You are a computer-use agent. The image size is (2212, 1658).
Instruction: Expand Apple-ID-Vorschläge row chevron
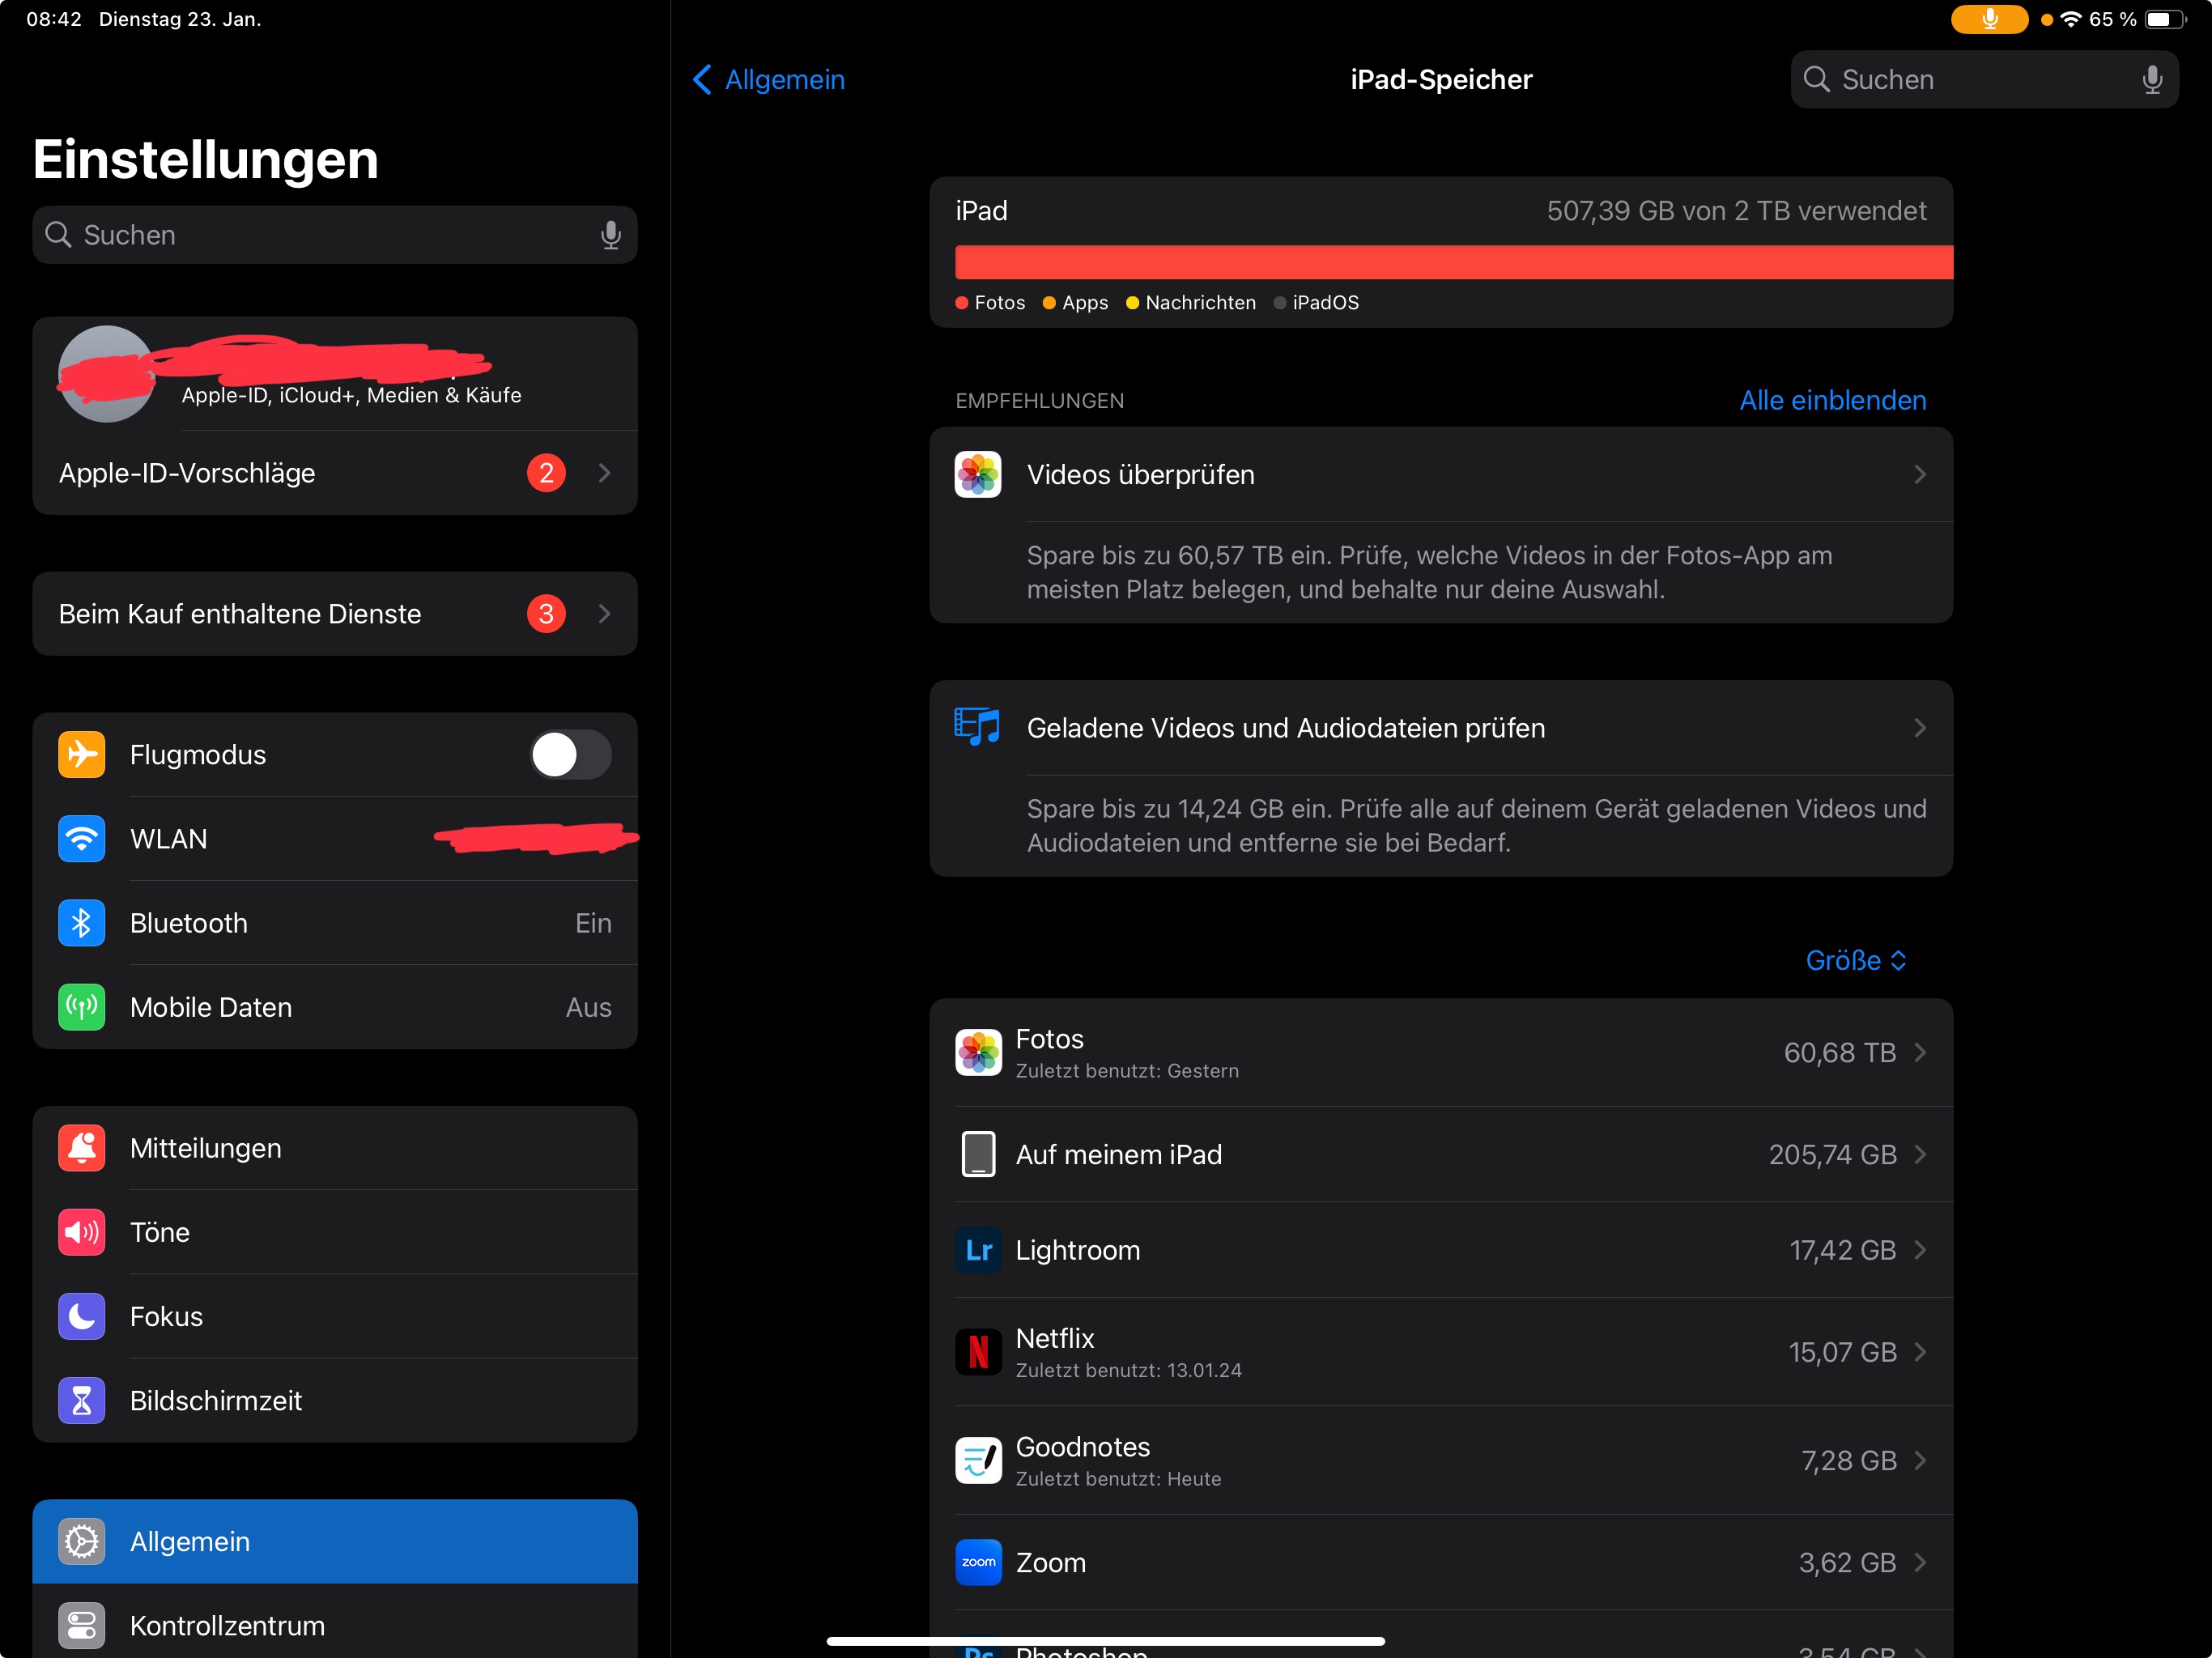[604, 473]
